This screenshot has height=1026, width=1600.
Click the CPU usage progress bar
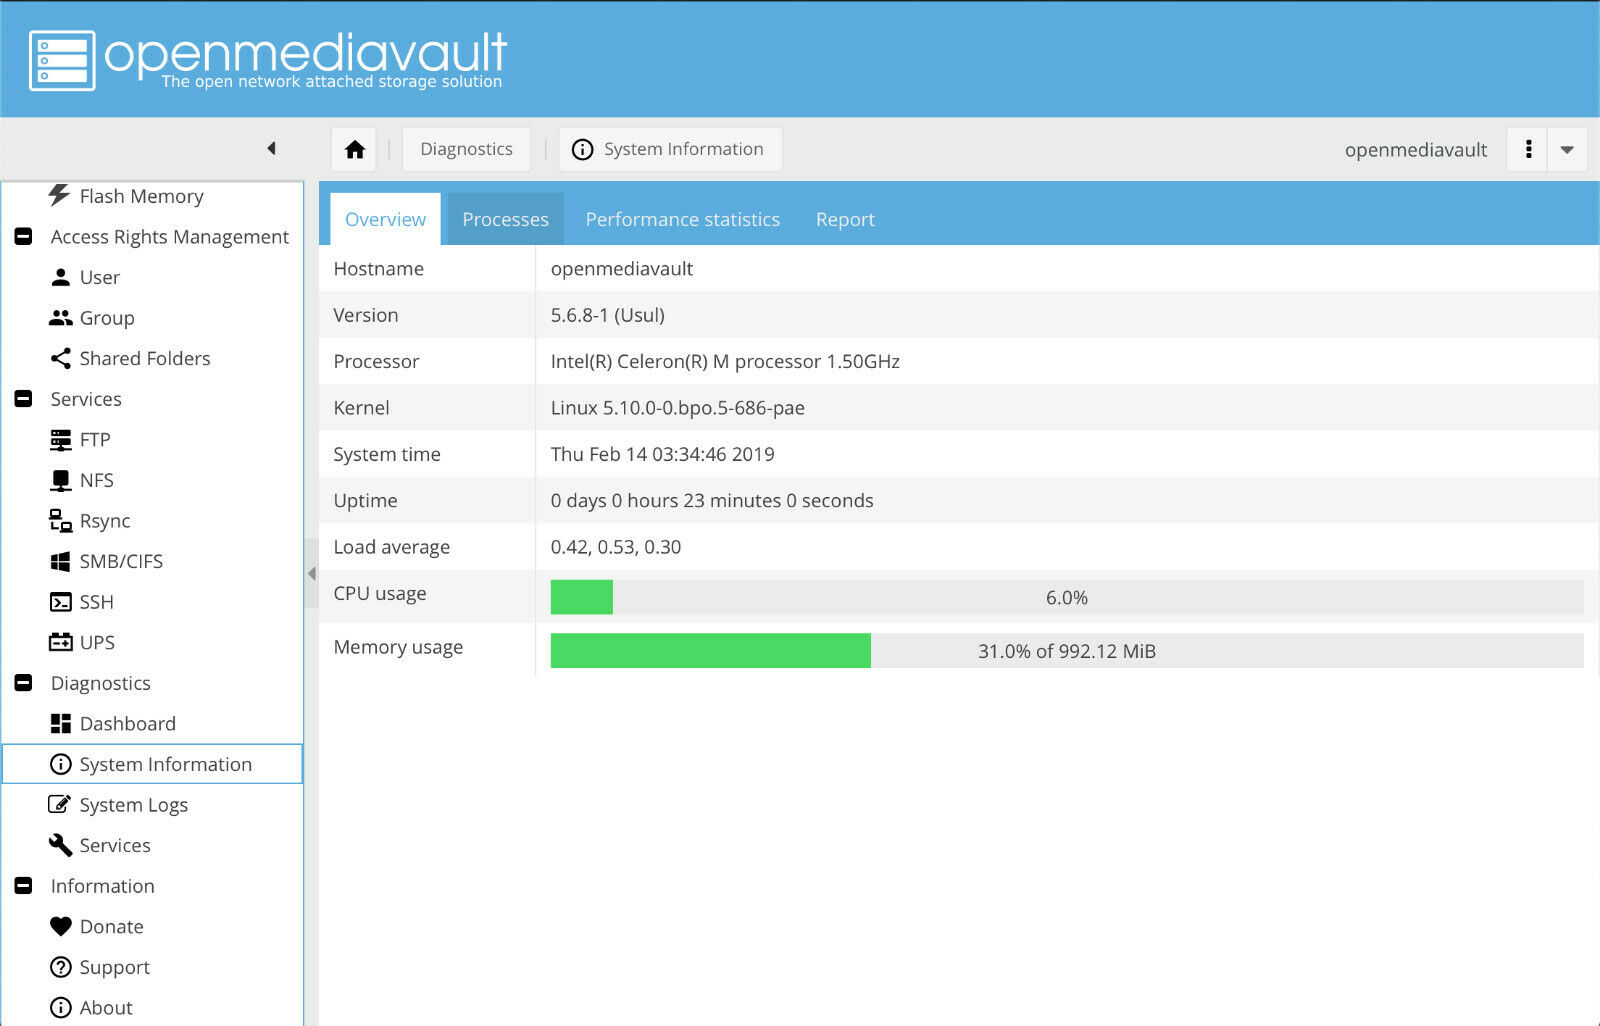pyautogui.click(x=1067, y=597)
